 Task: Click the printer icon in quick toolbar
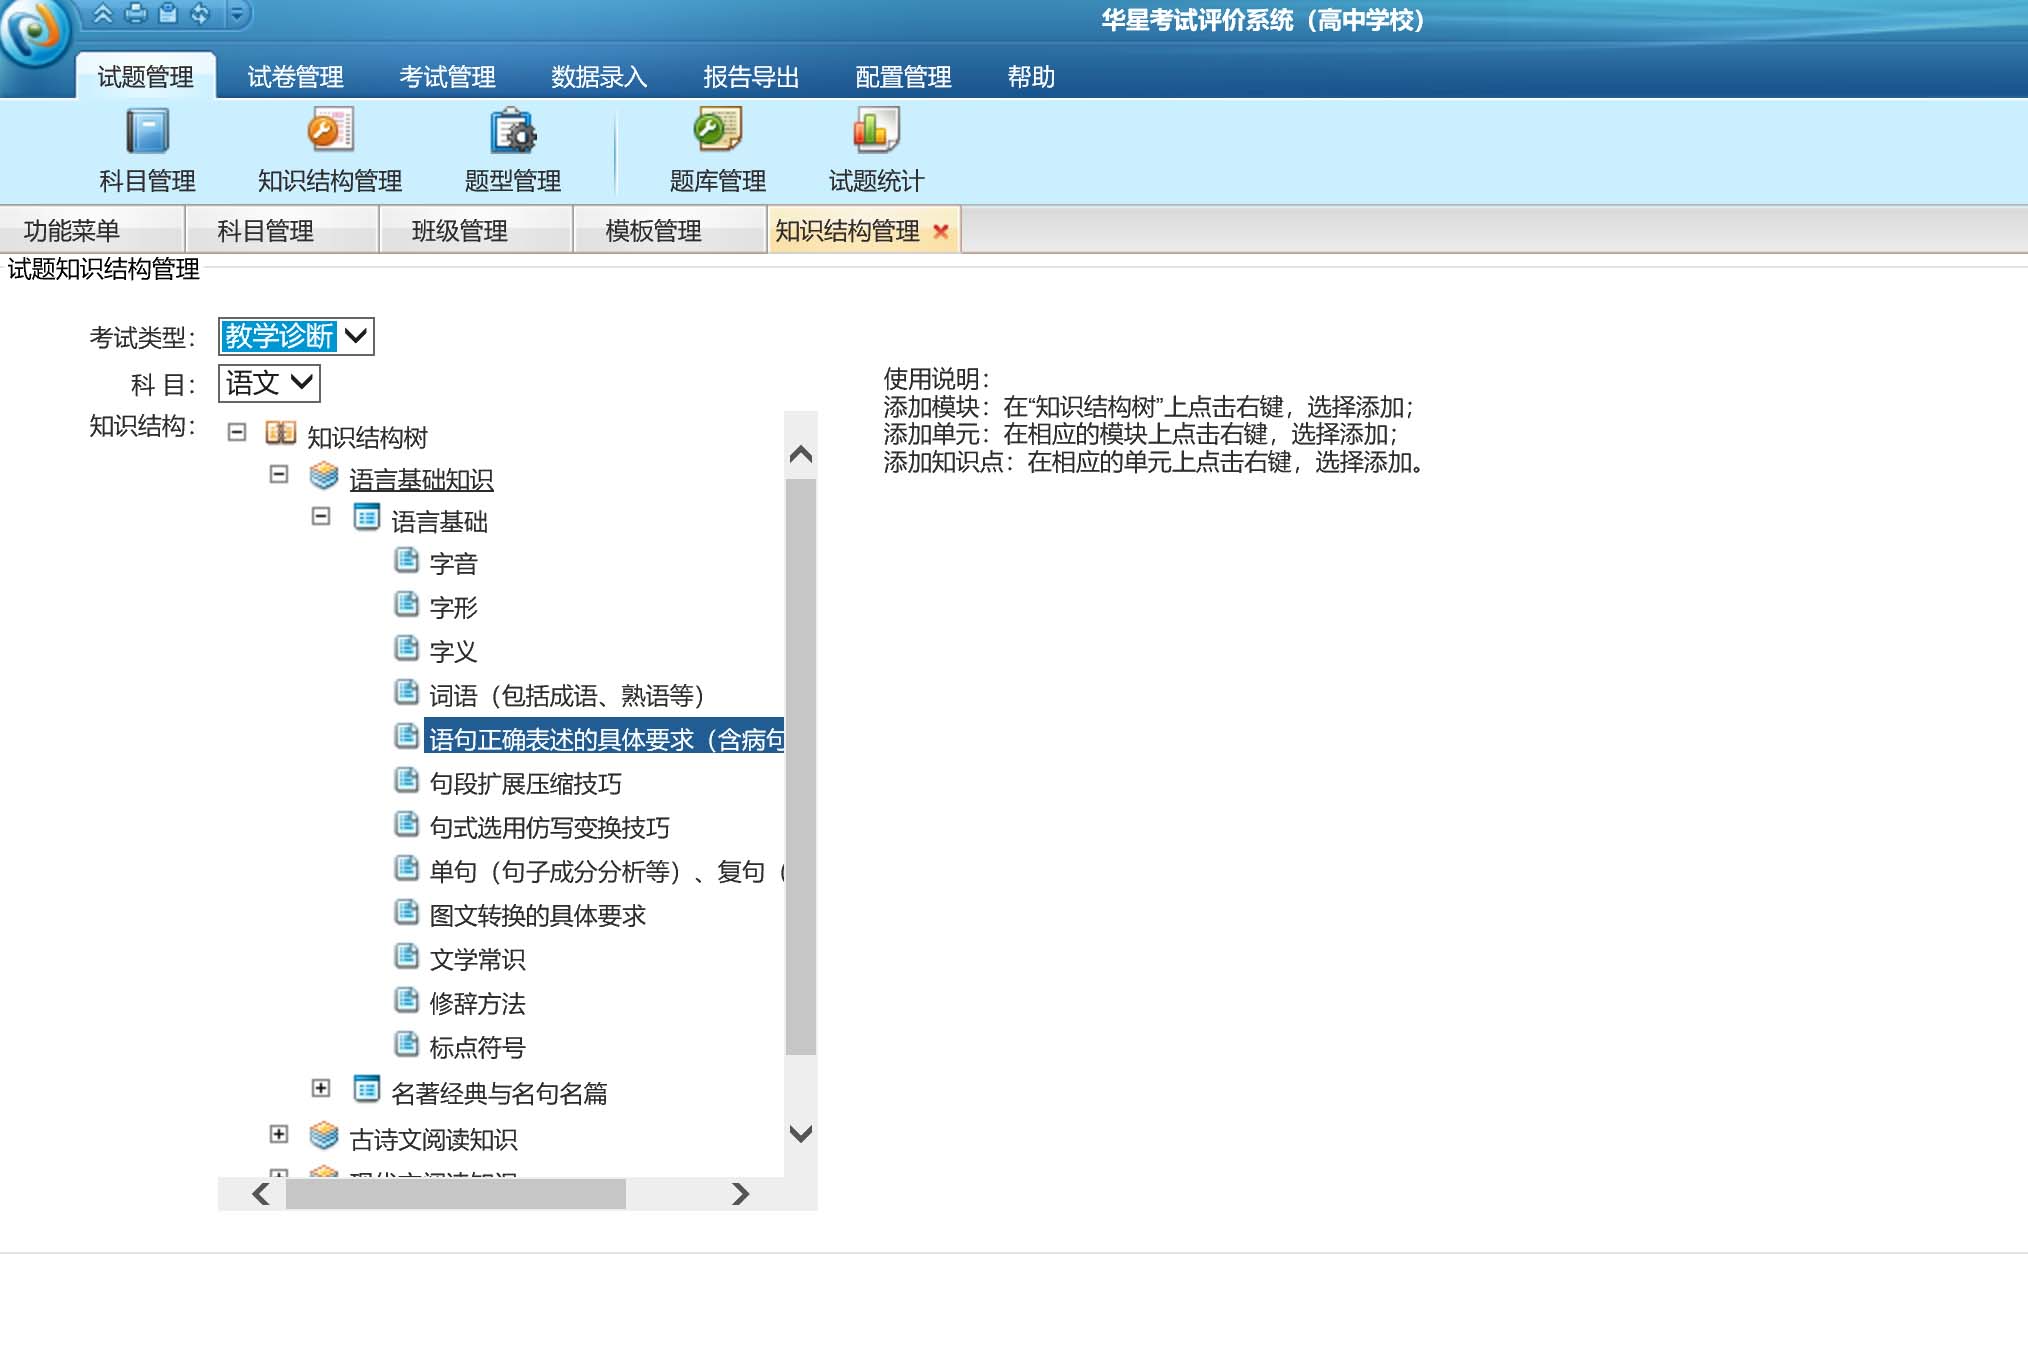[x=135, y=13]
